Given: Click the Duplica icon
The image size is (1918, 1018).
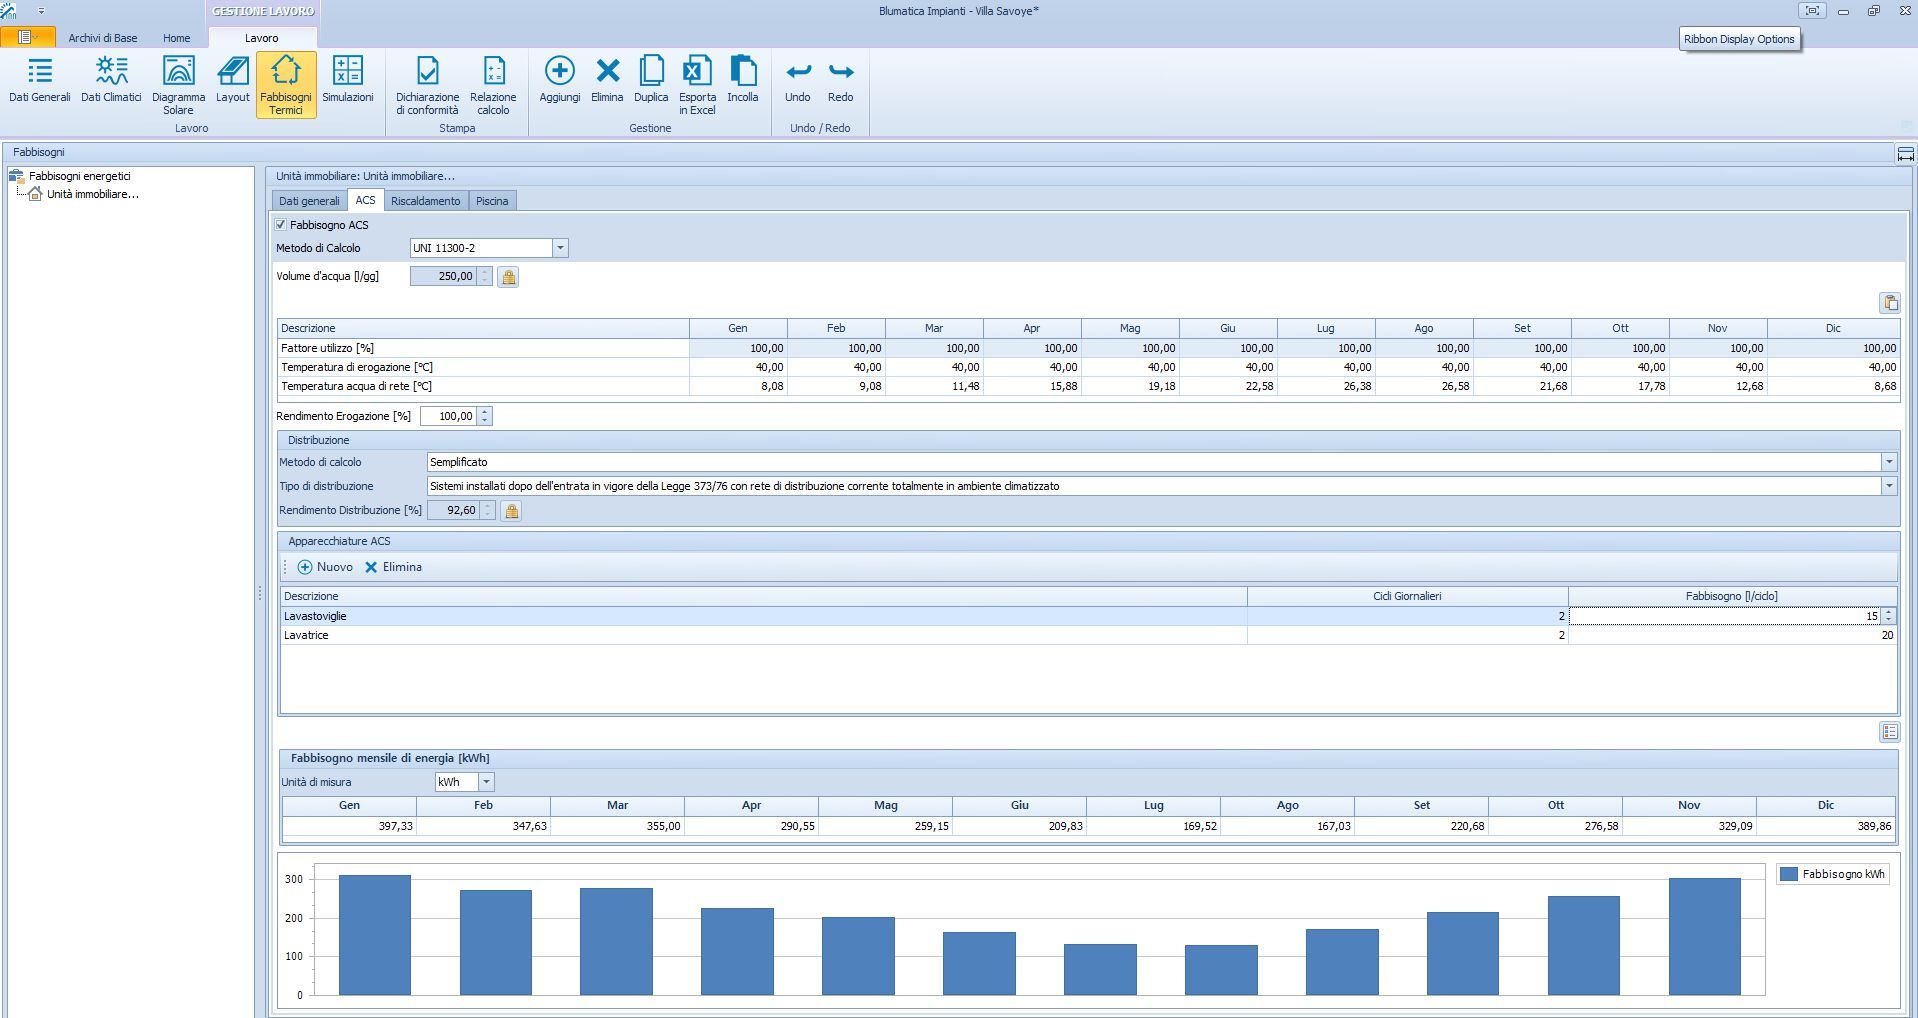Looking at the screenshot, I should [651, 72].
